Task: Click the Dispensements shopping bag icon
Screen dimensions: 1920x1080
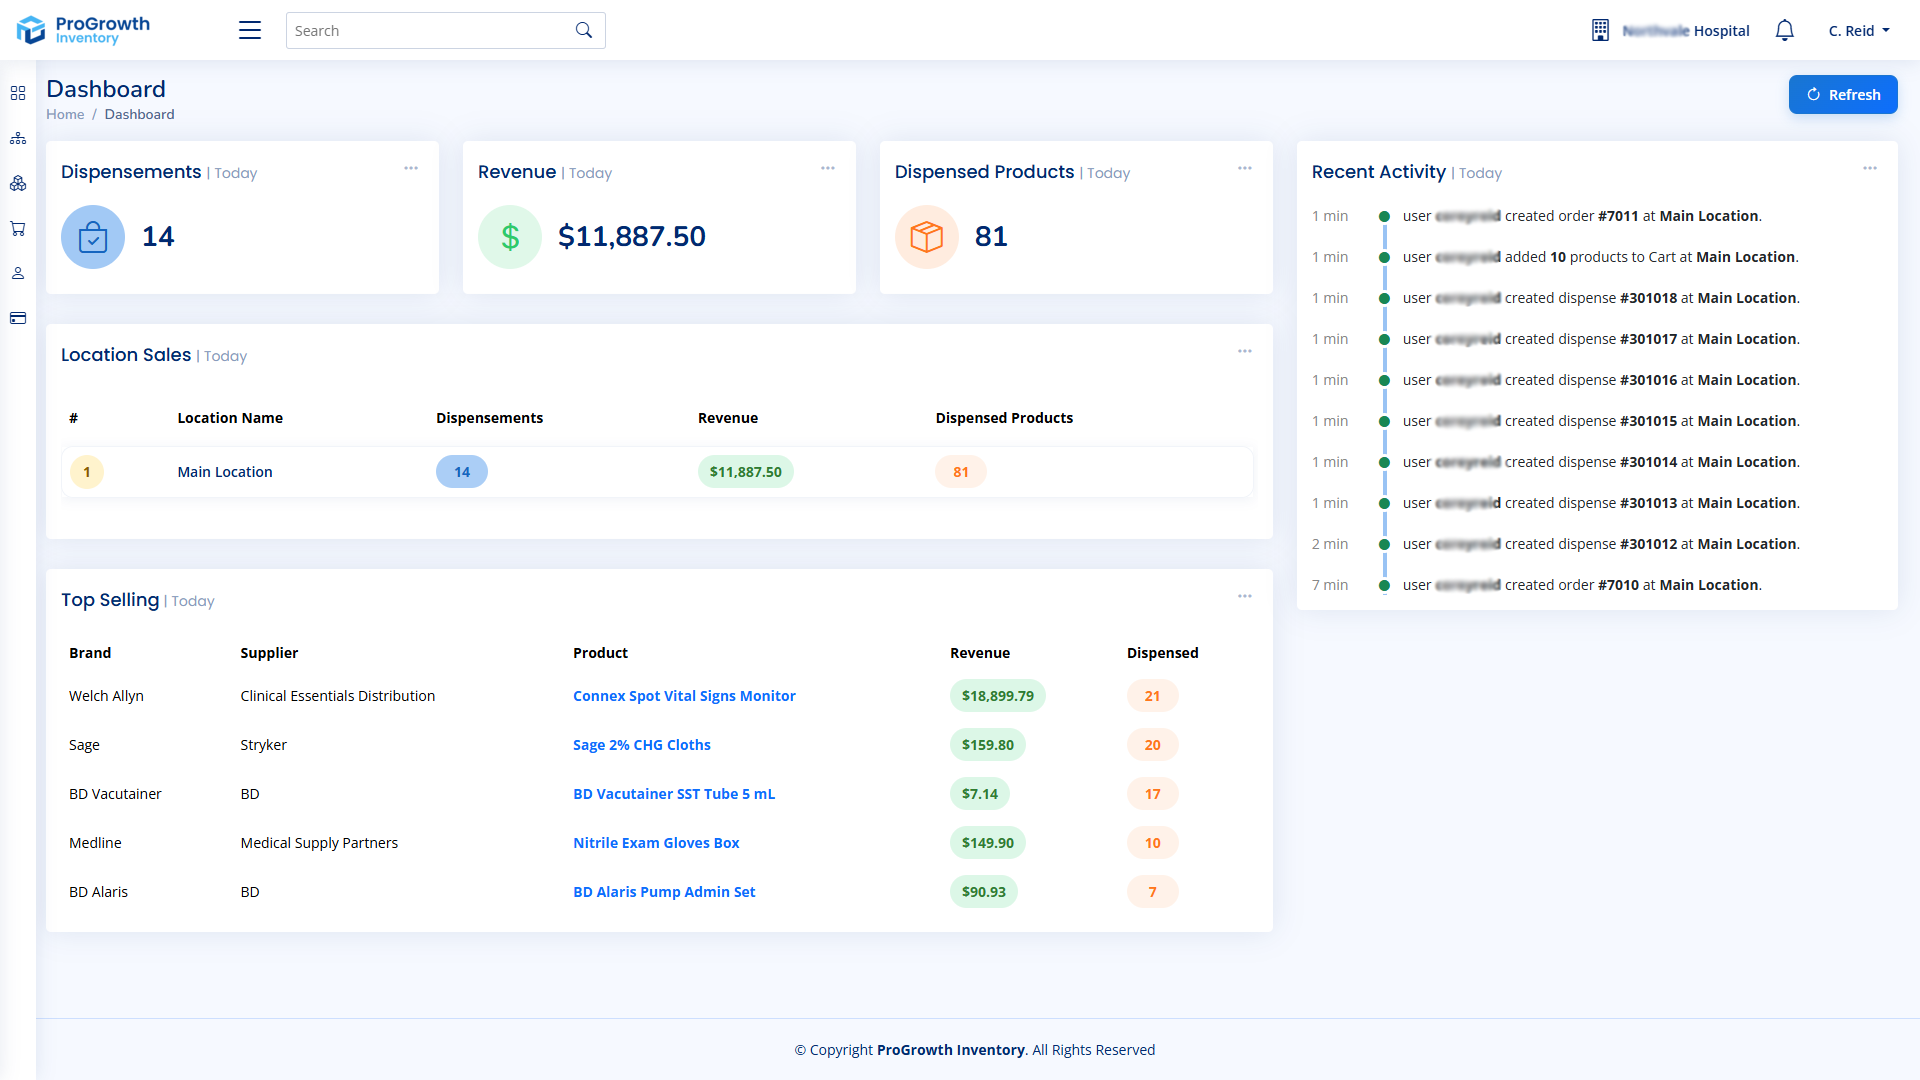Action: (93, 237)
